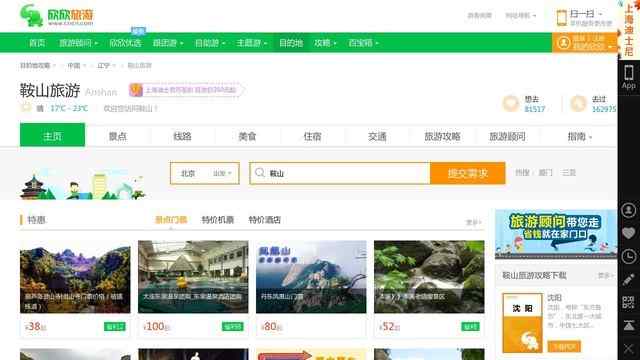Click the user profile icon in black sidebar

pyautogui.click(x=629, y=210)
